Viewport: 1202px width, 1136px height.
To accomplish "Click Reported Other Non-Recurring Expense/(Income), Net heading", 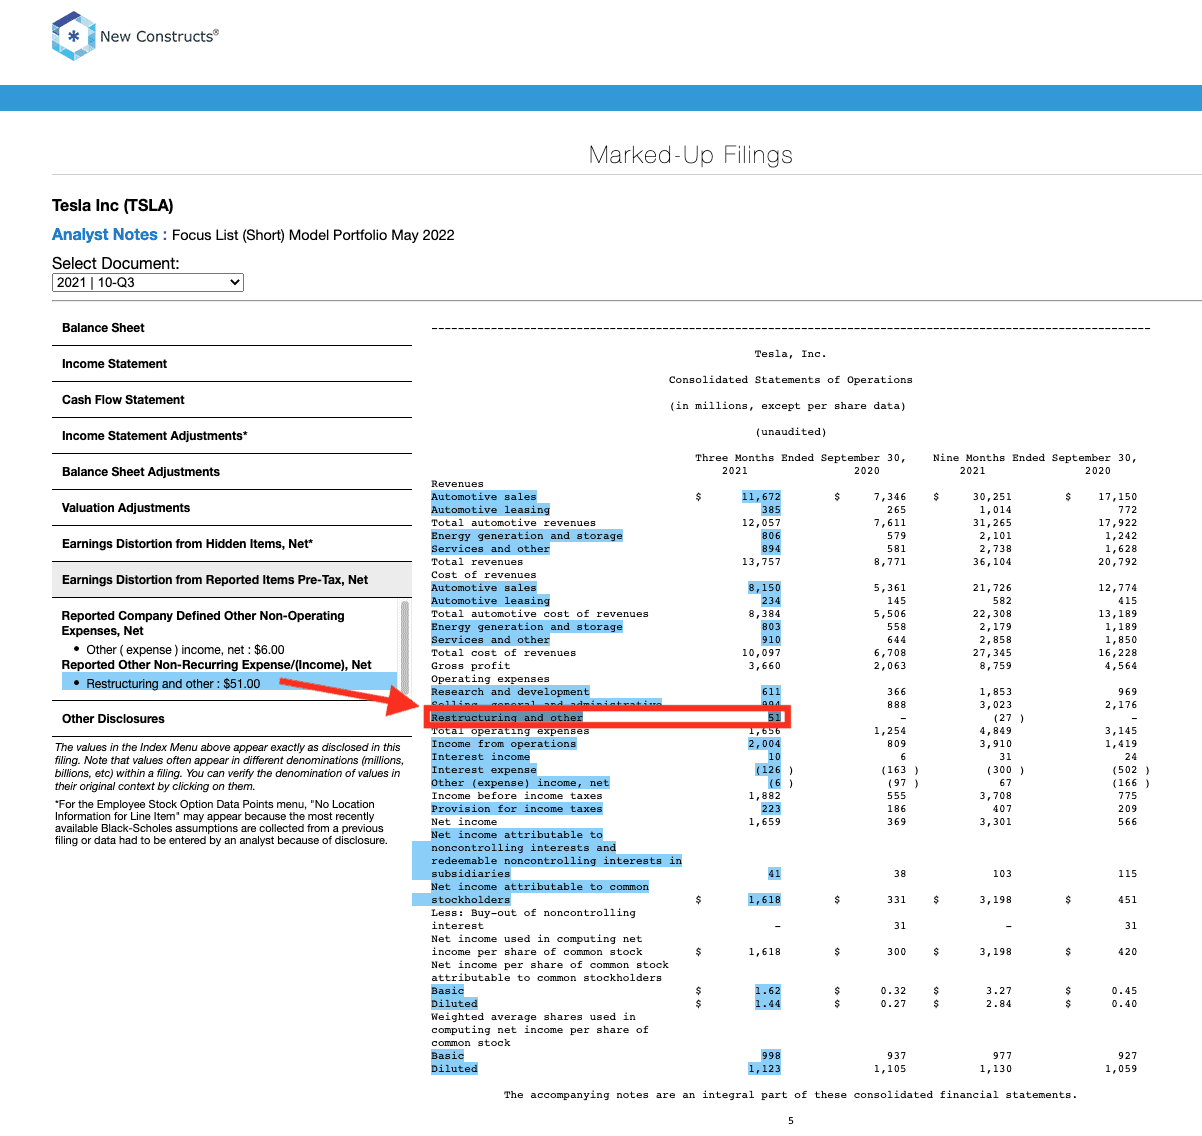I will click(217, 665).
